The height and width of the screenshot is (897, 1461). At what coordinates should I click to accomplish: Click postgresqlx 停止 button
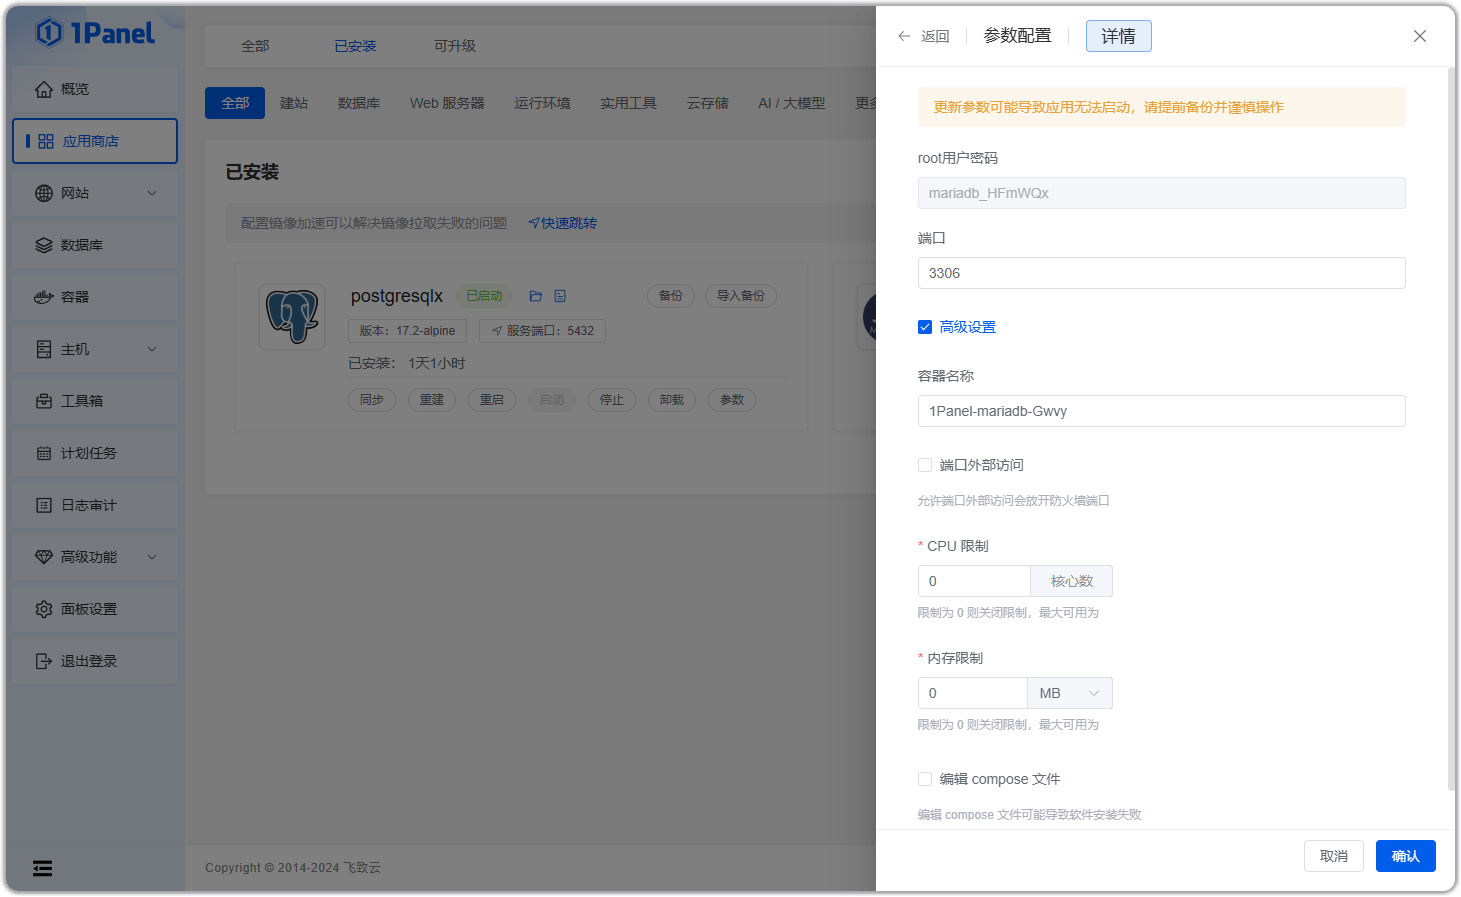point(612,400)
